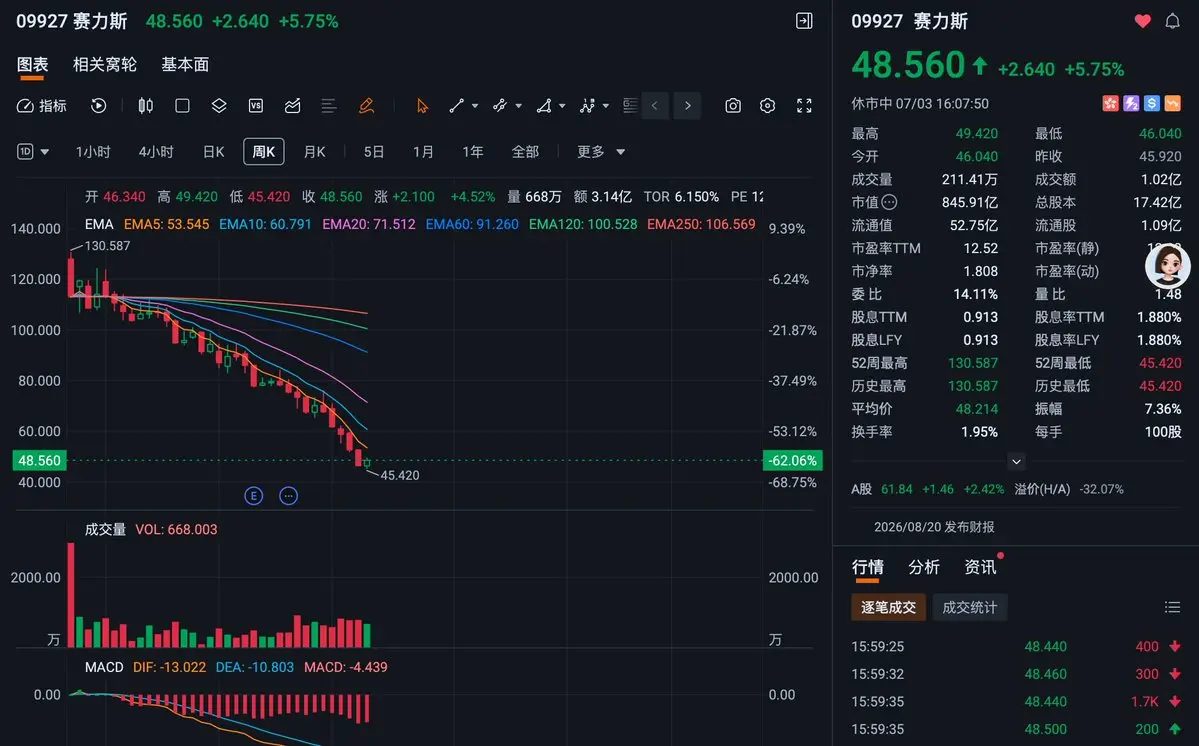Select the 4小时 timeframe
This screenshot has height=746, width=1199.
click(156, 151)
